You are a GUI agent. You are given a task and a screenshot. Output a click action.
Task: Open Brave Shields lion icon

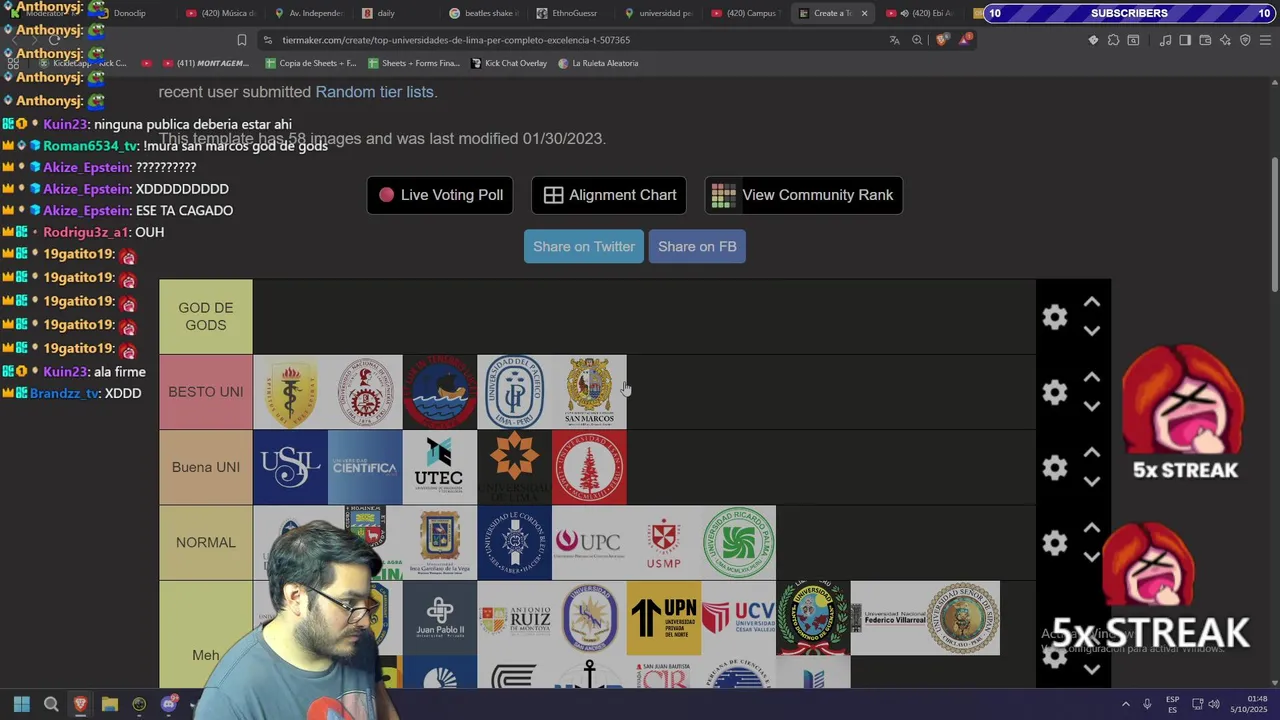942,40
